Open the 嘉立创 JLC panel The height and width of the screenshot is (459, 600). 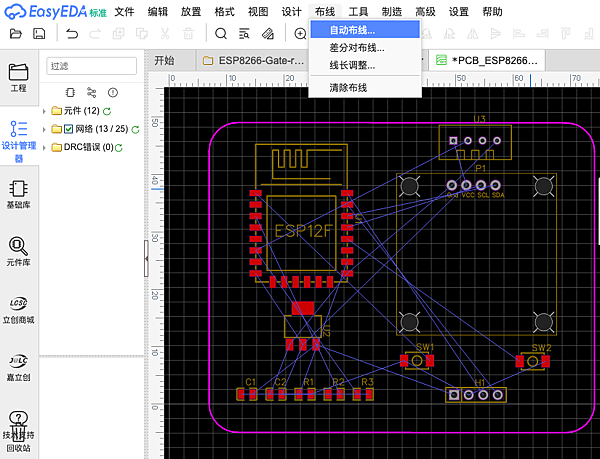(18, 365)
